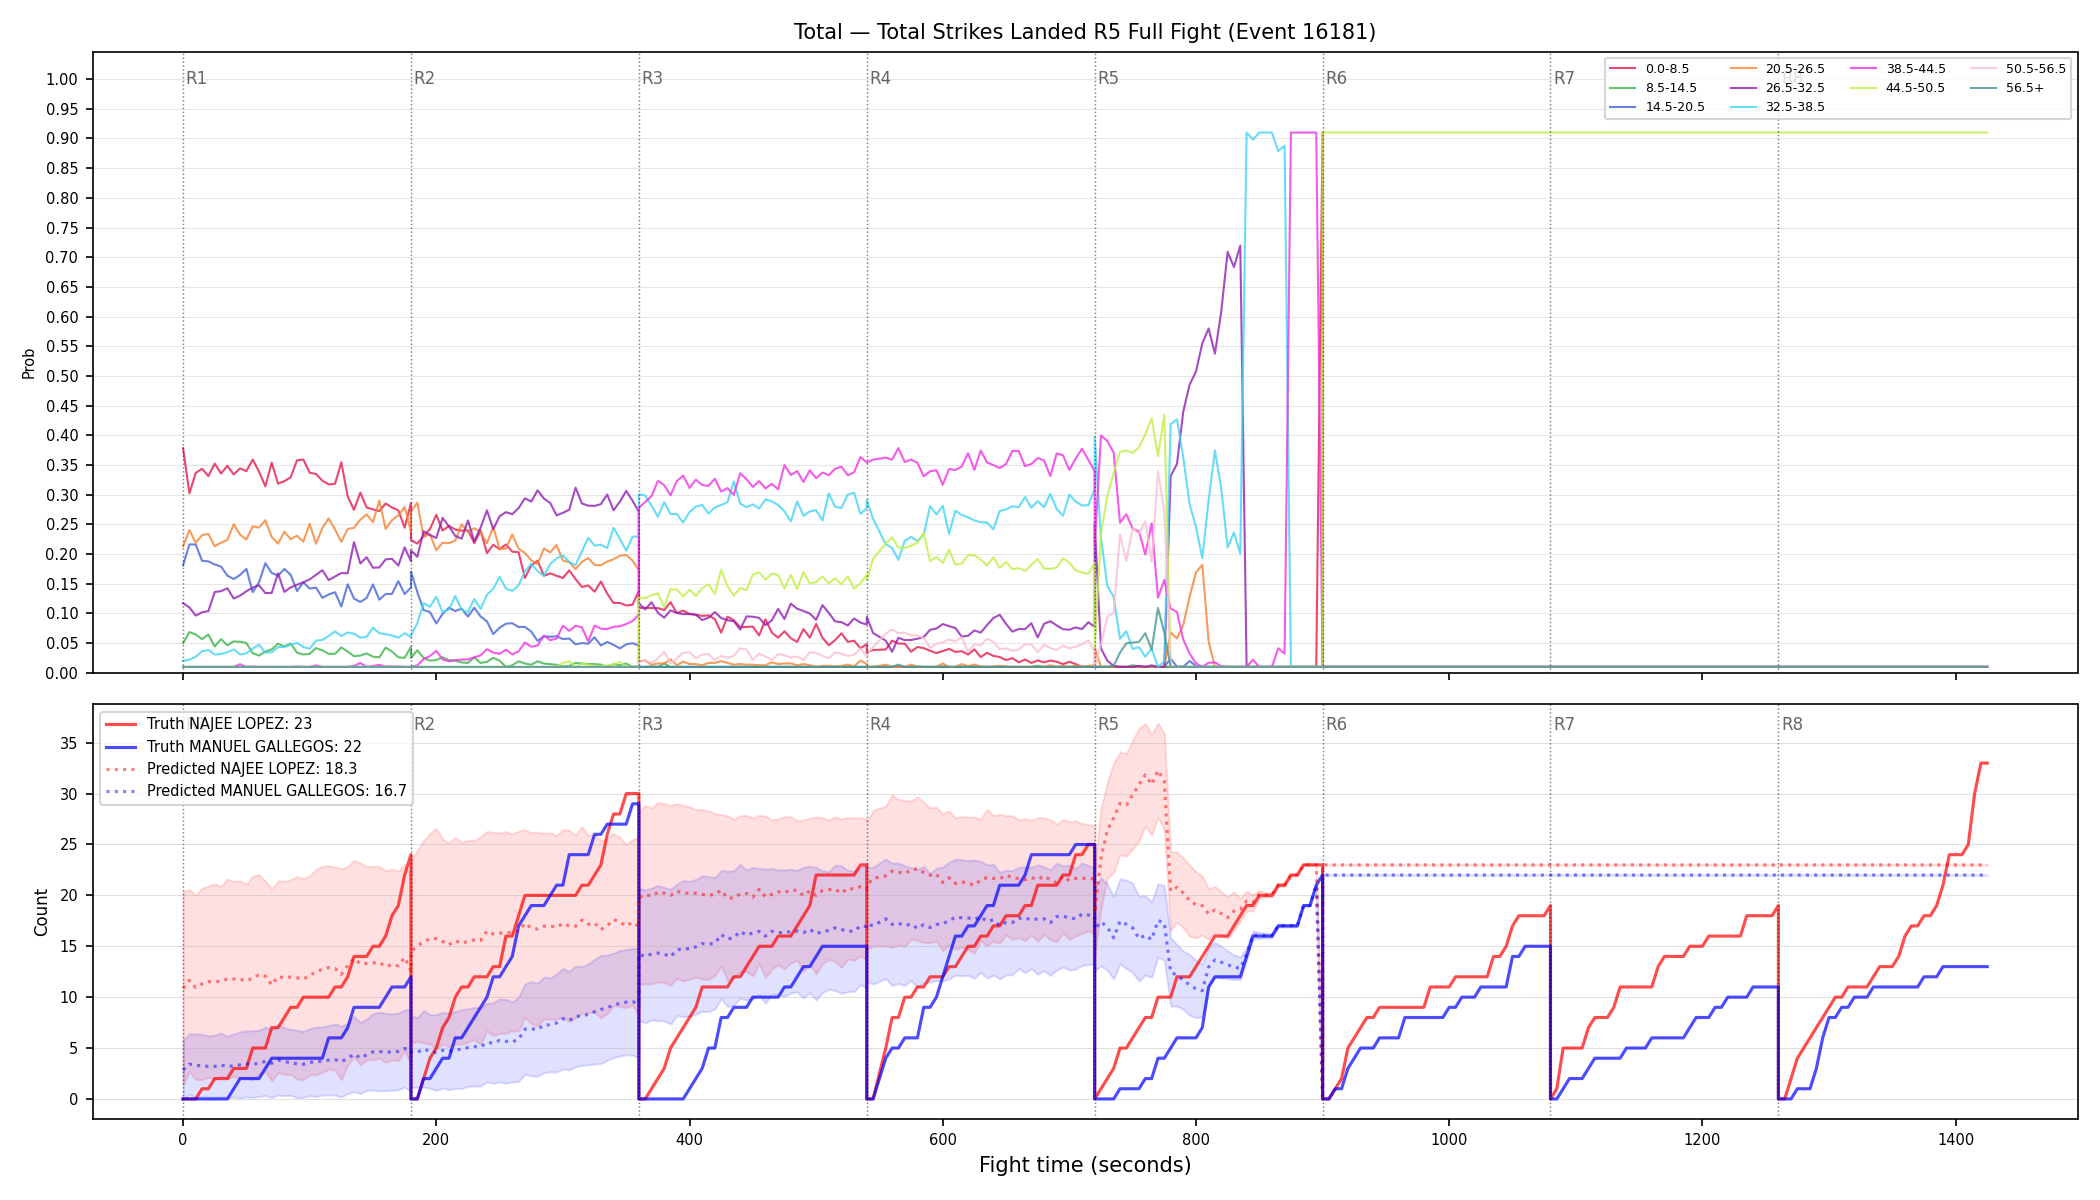Viewport: 2100px width, 1200px height.
Task: Click the 35 tick on Count axis
Action: (69, 744)
